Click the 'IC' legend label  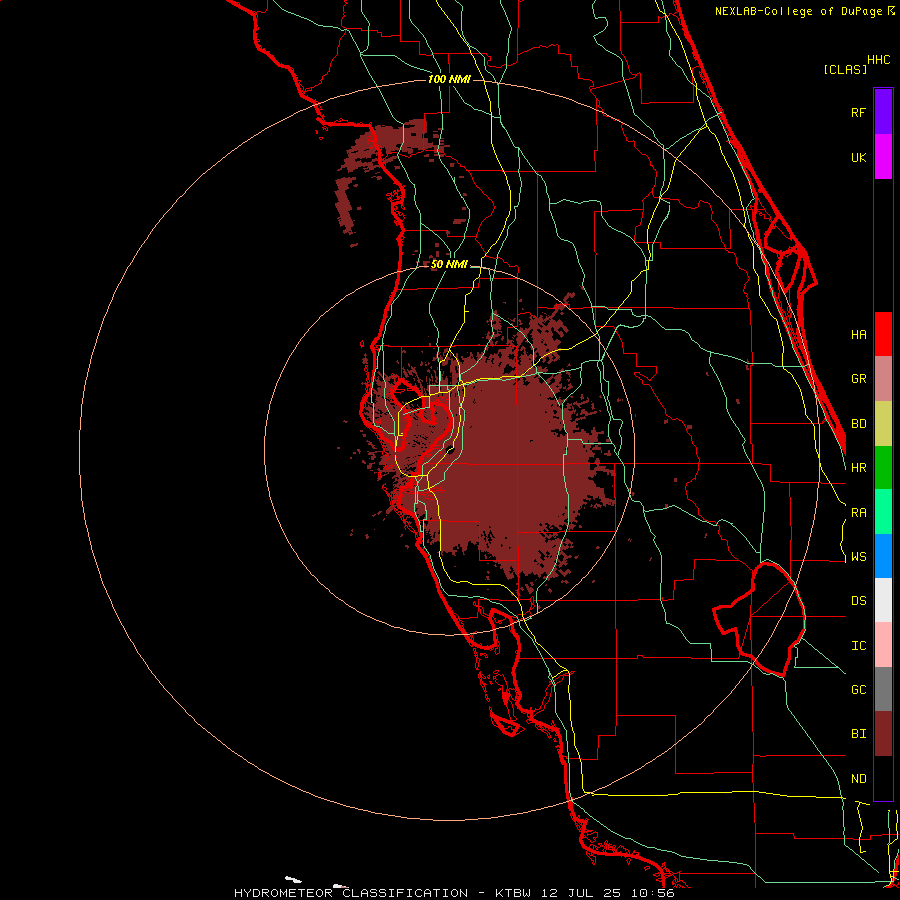point(858,646)
